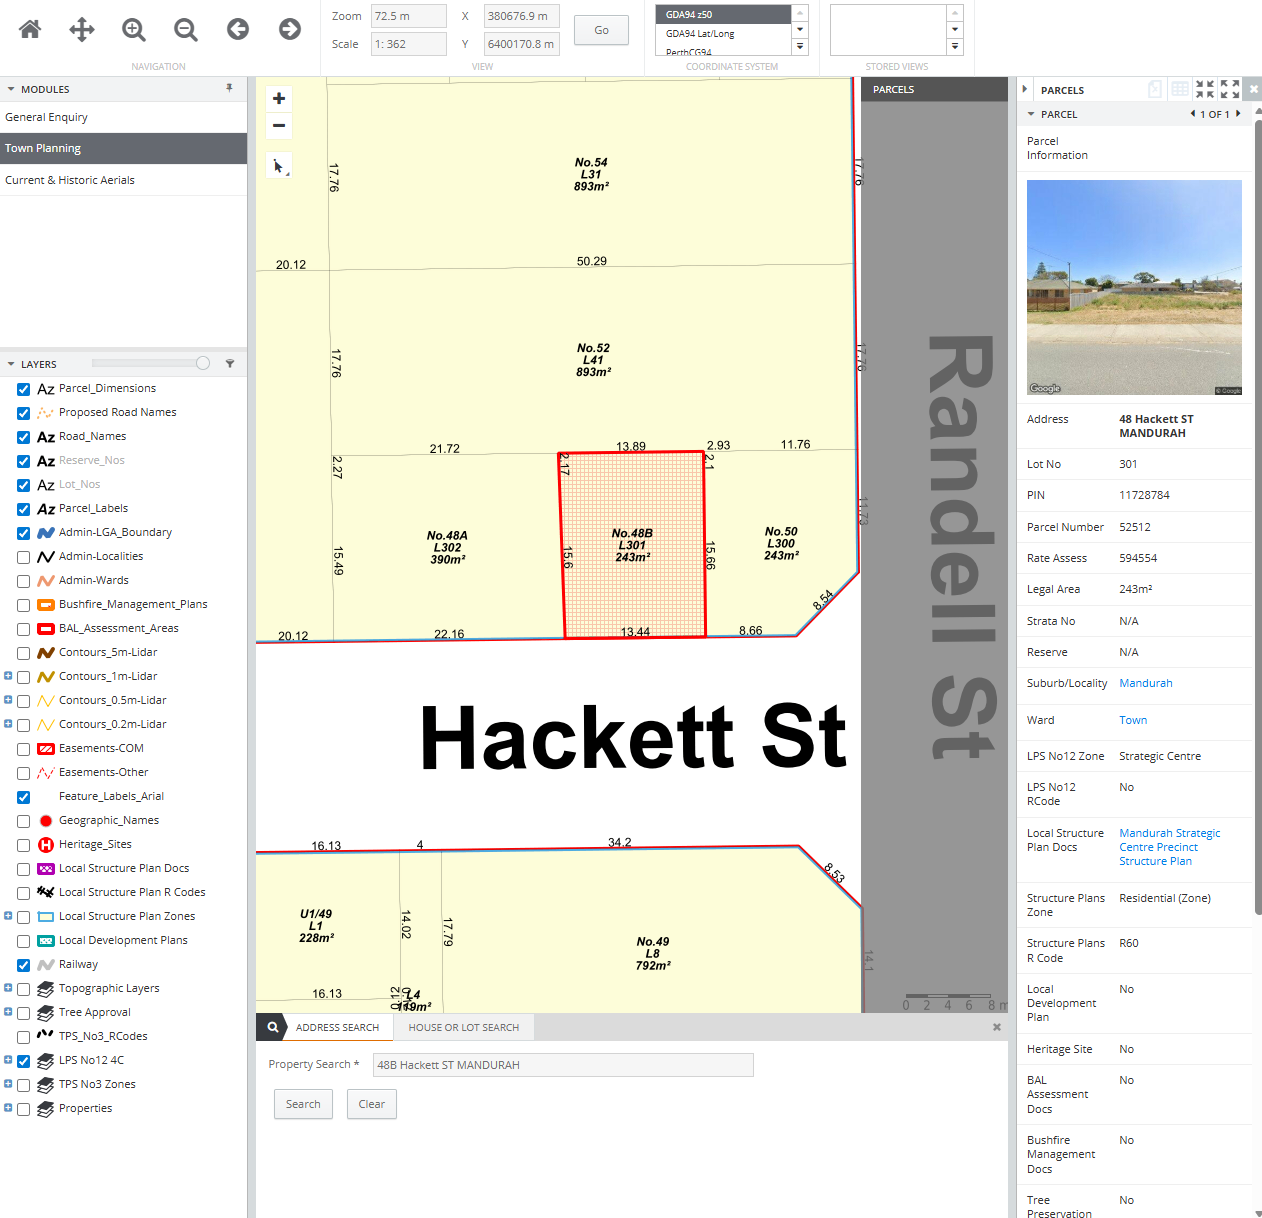Switch to House or Lot Search tab

[463, 1027]
